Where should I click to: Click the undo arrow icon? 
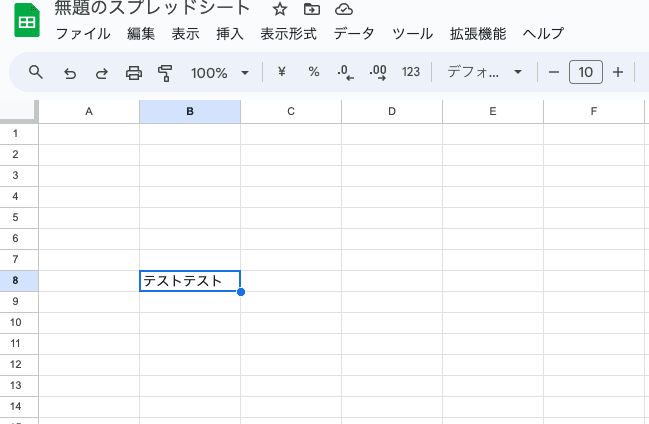click(69, 72)
